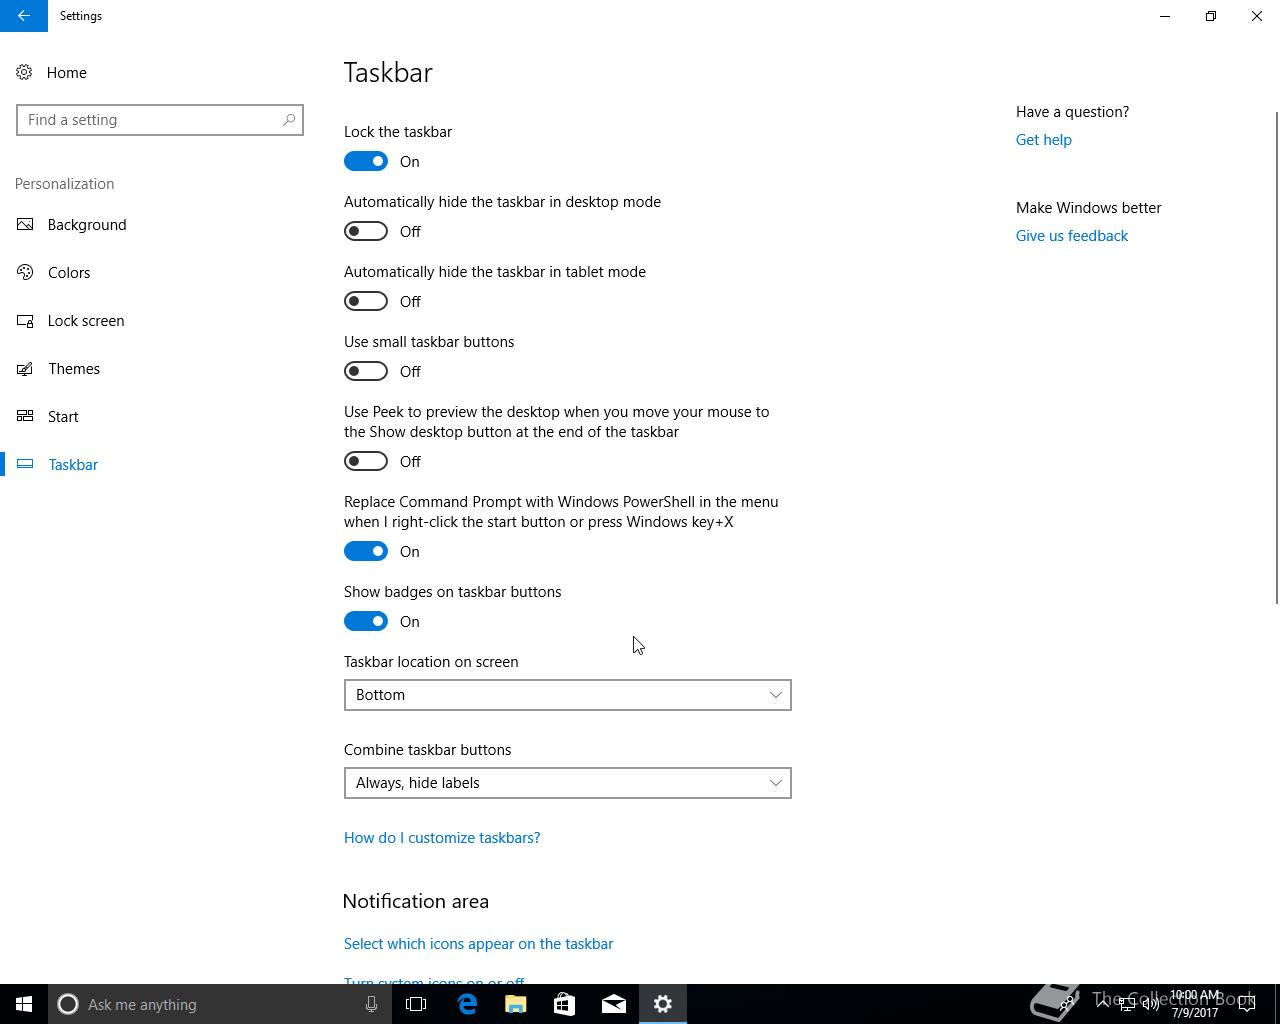The width and height of the screenshot is (1280, 1024).
Task: Show hidden tray icons chevron
Action: 1102,1004
